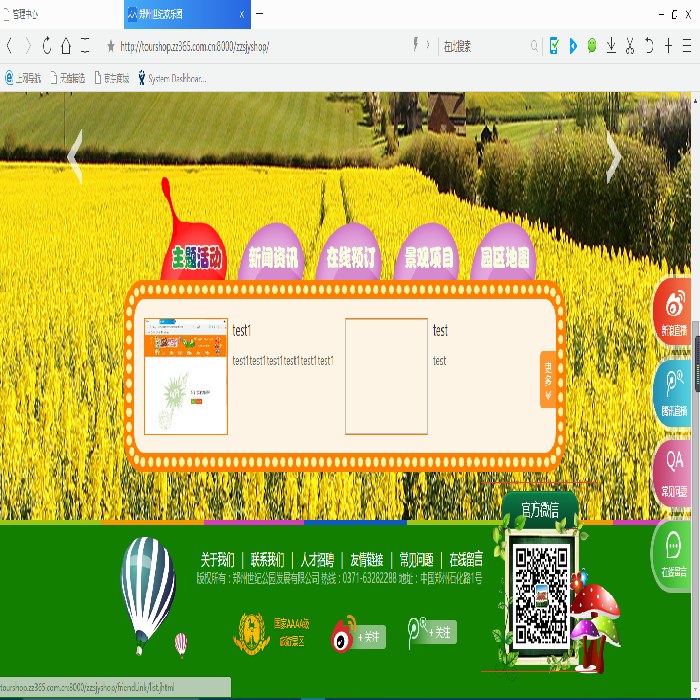Image resolution: width=700 pixels, height=700 pixels.
Task: Expand the 更多 arrow on content panel
Action: [x=548, y=379]
